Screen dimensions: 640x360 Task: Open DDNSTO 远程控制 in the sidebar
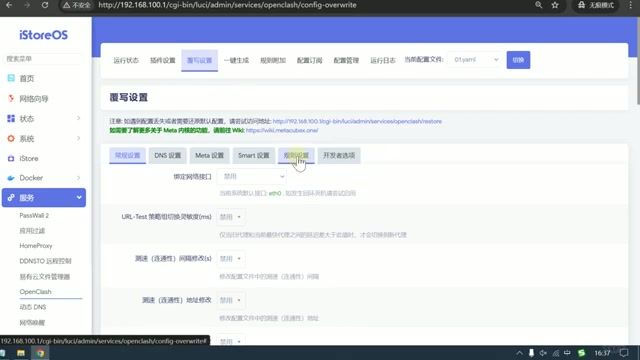pyautogui.click(x=45, y=261)
